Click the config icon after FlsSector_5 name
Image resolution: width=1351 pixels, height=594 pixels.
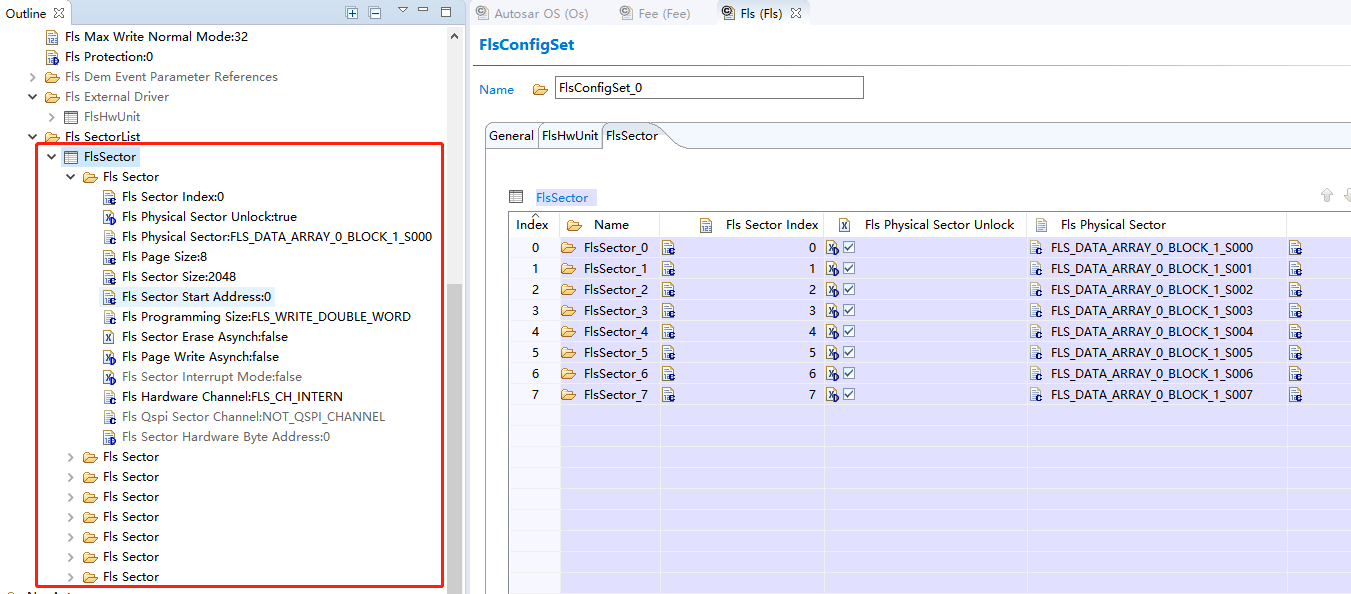coord(669,353)
